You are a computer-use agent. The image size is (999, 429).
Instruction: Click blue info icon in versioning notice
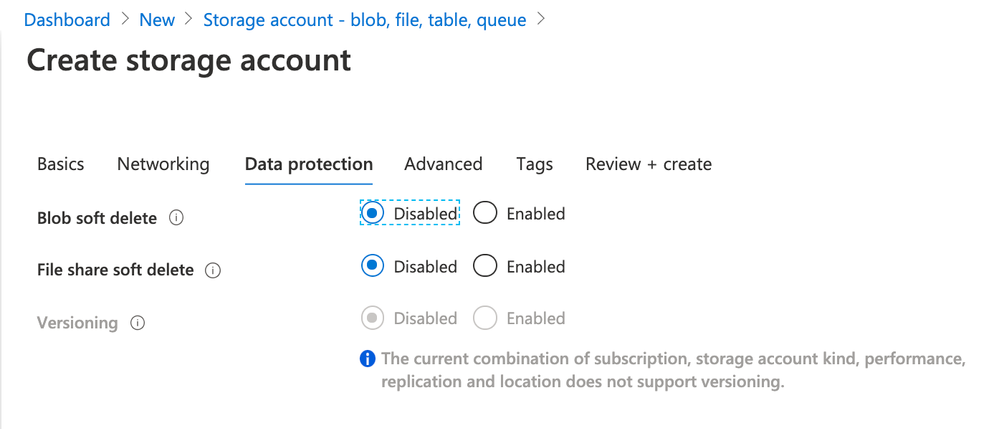(368, 359)
